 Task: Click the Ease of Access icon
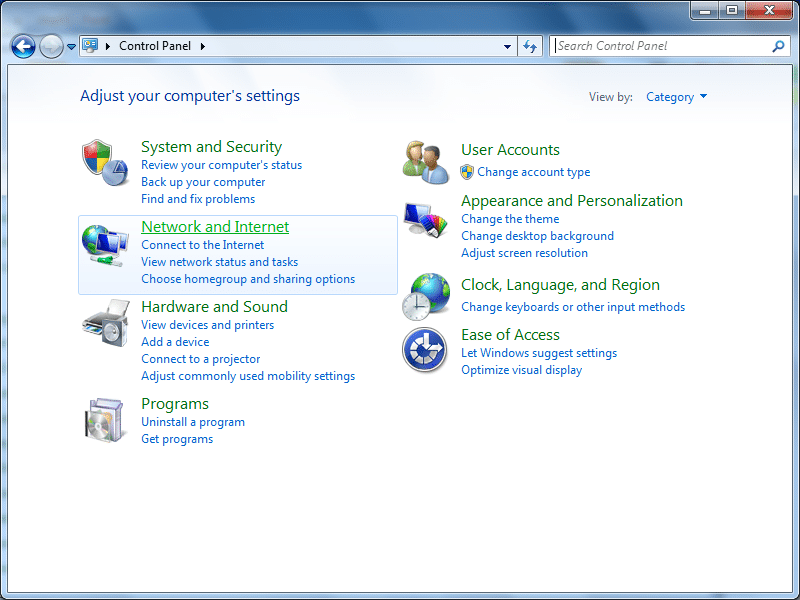pos(424,350)
